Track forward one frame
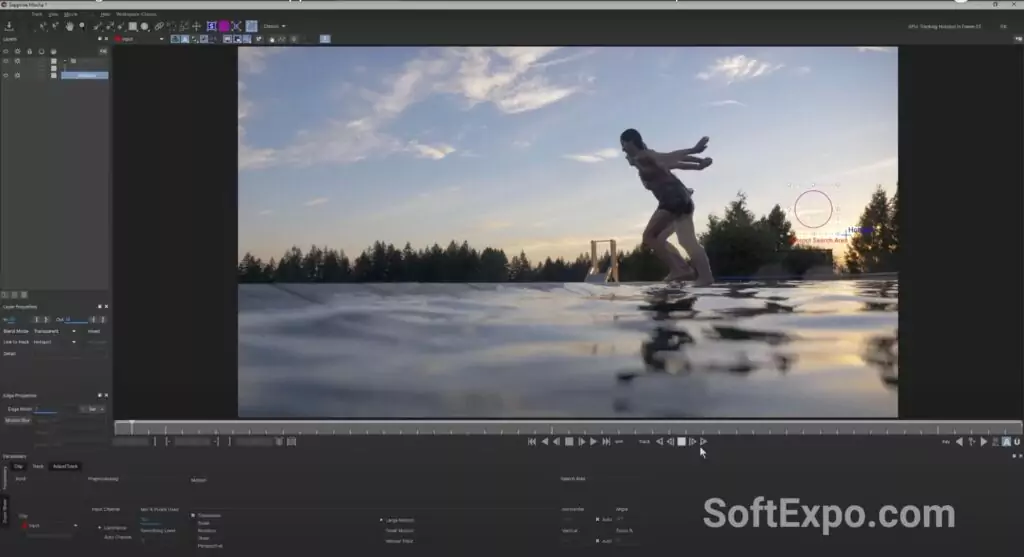The image size is (1024, 557). point(692,442)
